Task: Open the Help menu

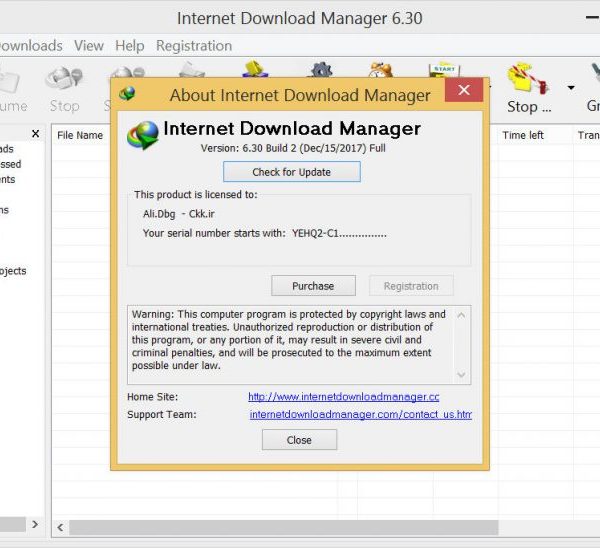Action: coord(129,45)
